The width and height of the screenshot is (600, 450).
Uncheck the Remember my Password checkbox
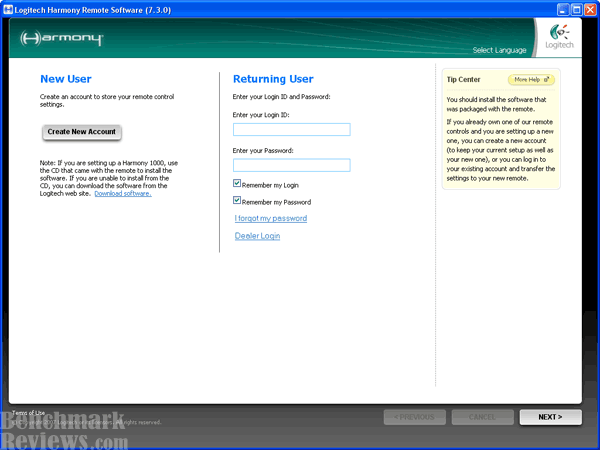point(237,201)
